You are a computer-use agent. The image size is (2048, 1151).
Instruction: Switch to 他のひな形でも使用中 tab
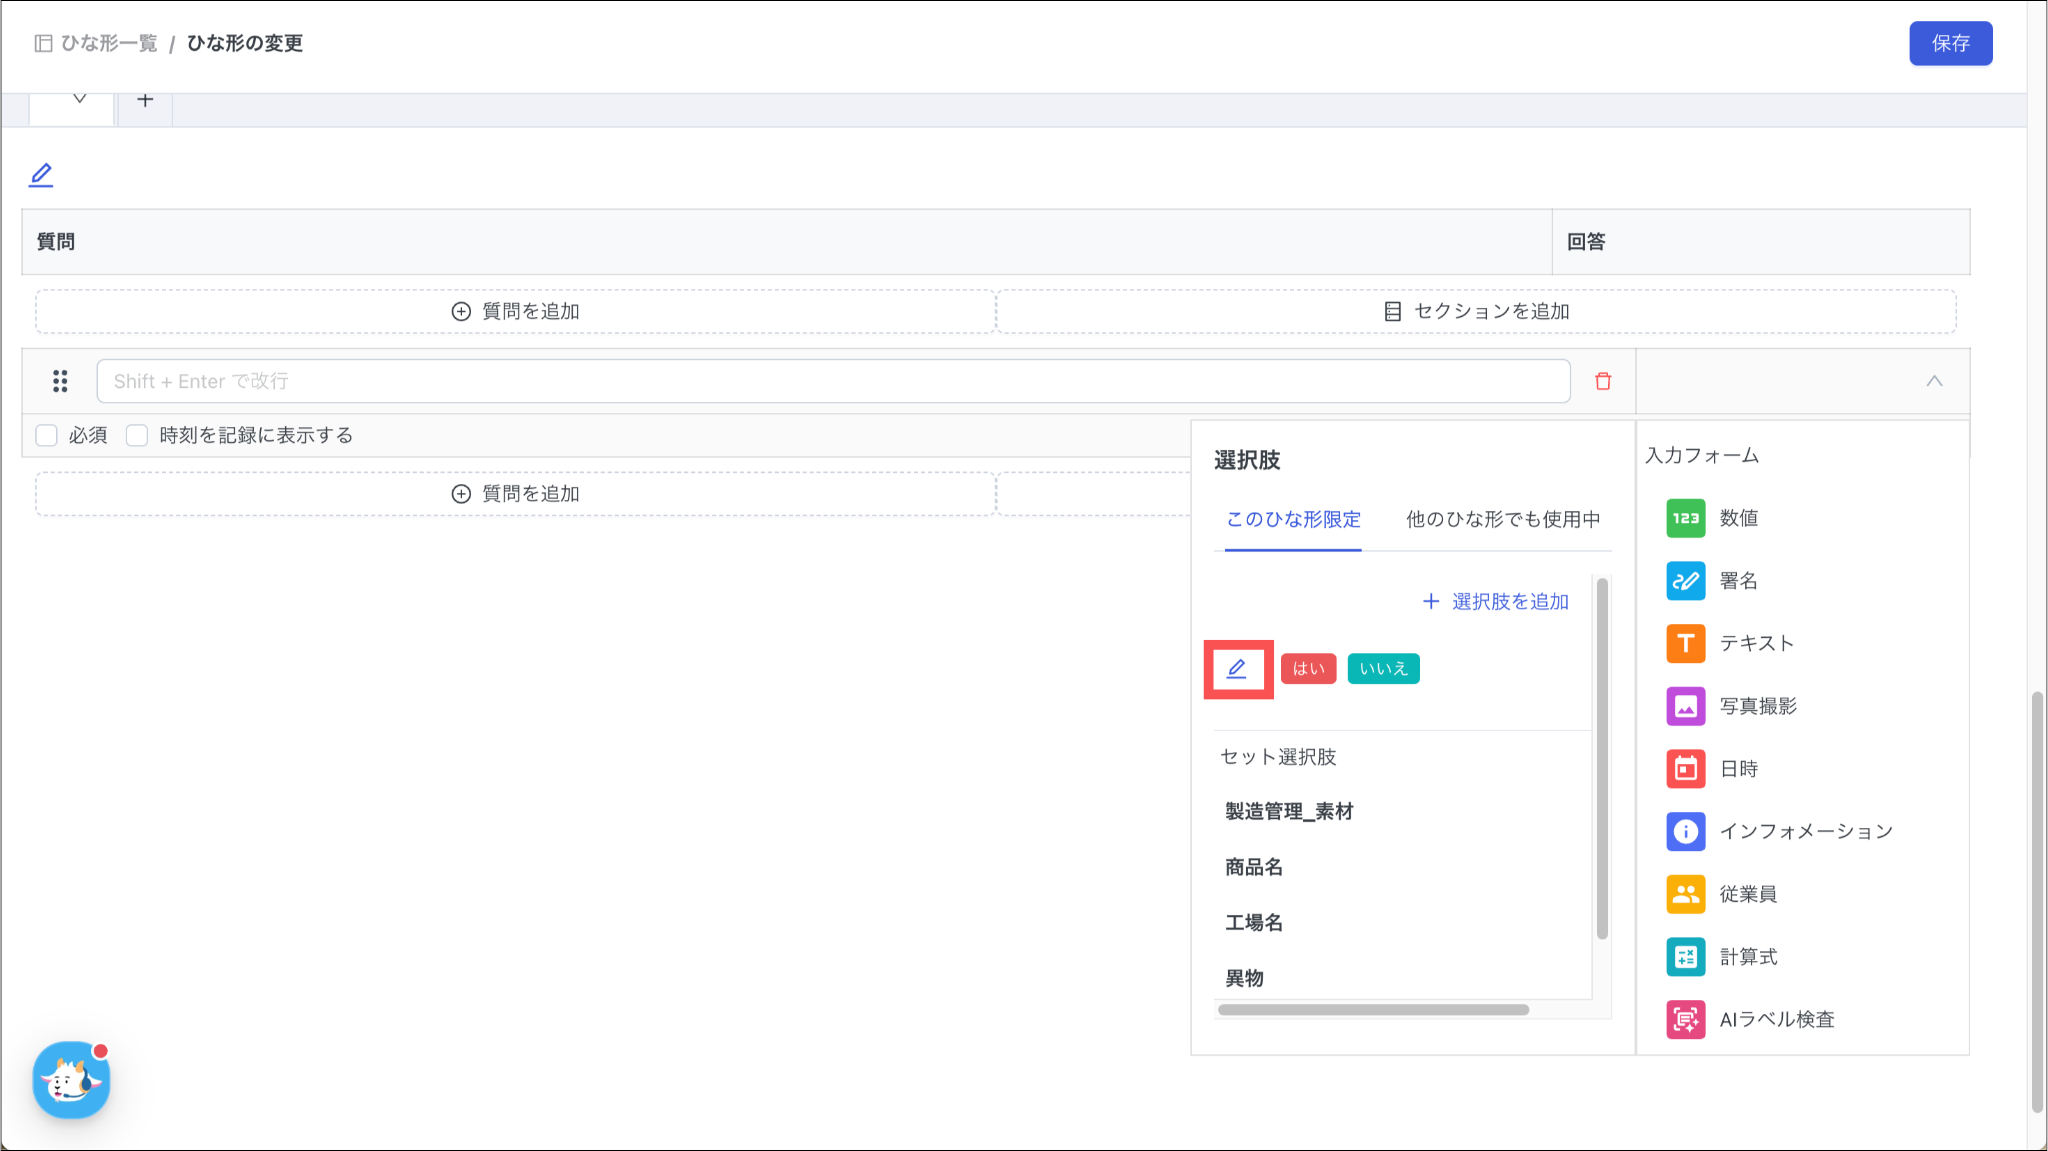point(1502,519)
